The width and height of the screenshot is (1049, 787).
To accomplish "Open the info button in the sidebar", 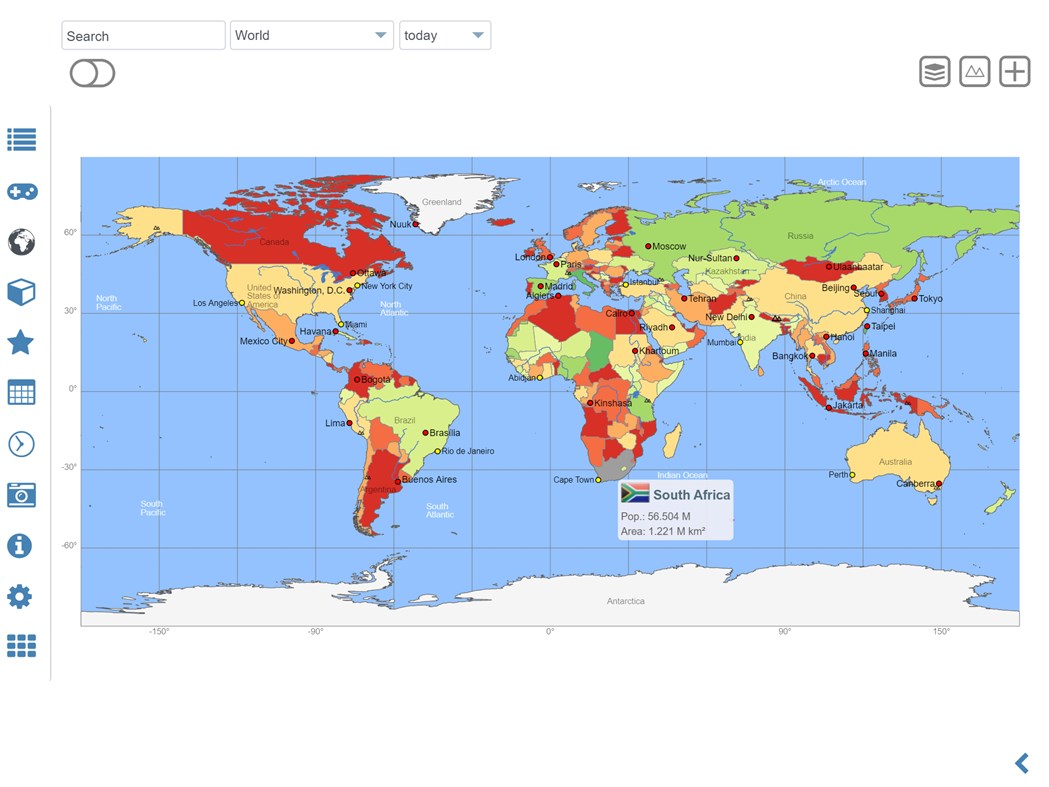I will [x=22, y=546].
